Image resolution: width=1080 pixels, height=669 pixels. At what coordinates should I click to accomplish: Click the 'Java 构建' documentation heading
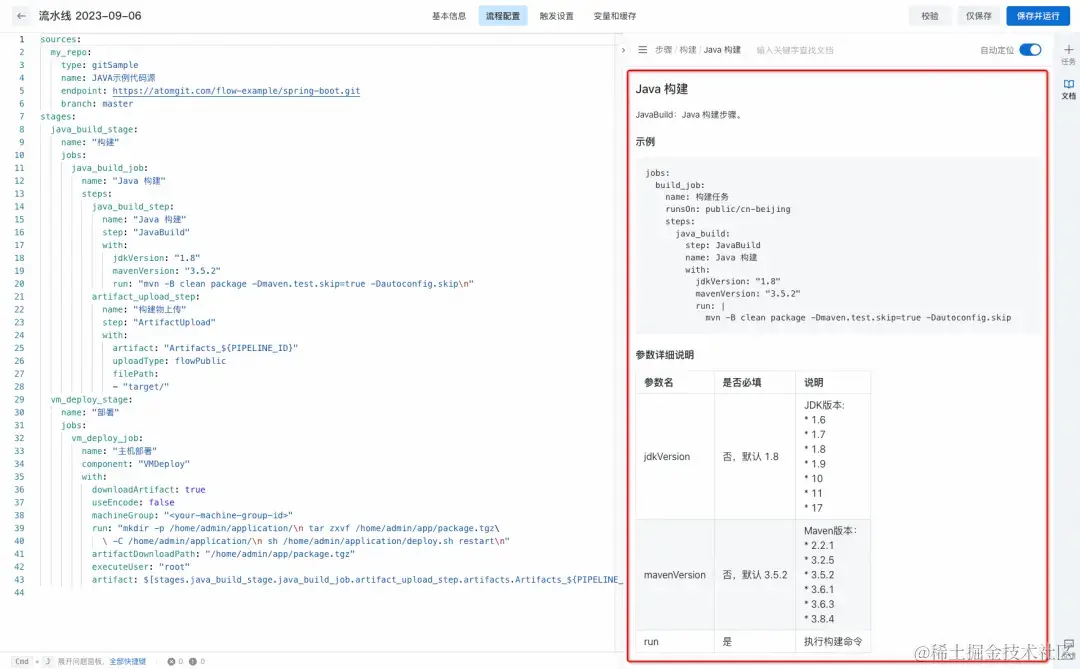[661, 89]
